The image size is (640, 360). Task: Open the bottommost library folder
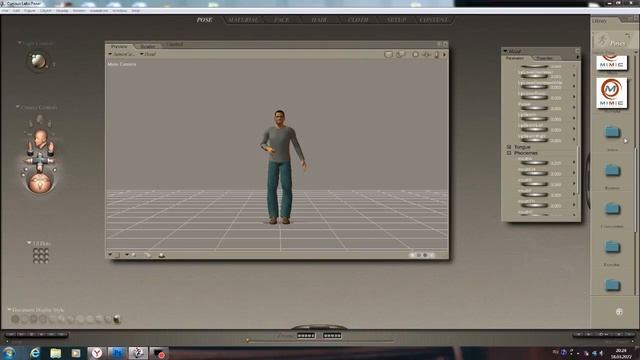click(612, 284)
